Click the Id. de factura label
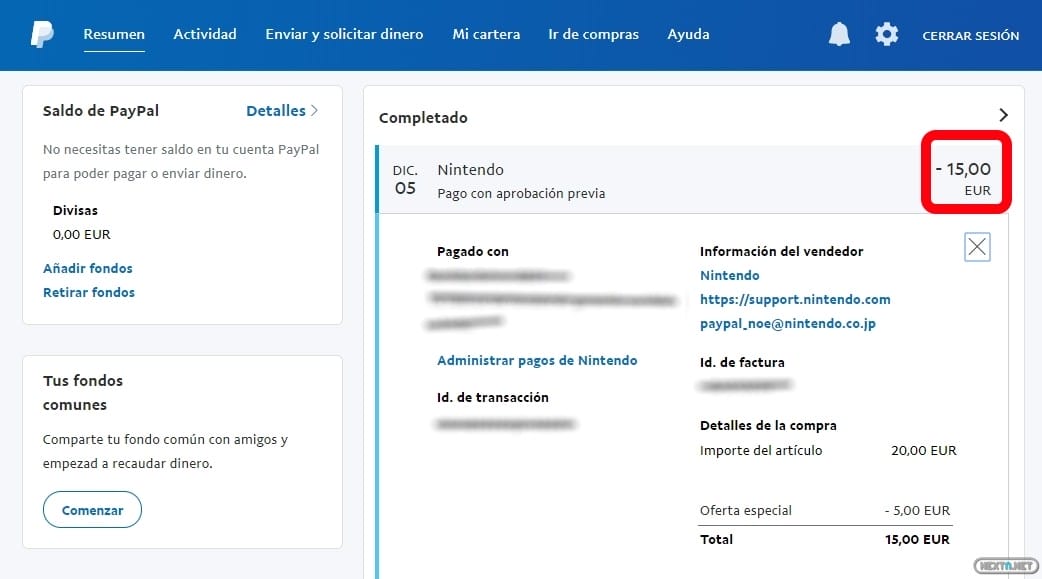This screenshot has height=579, width=1042. [x=742, y=362]
